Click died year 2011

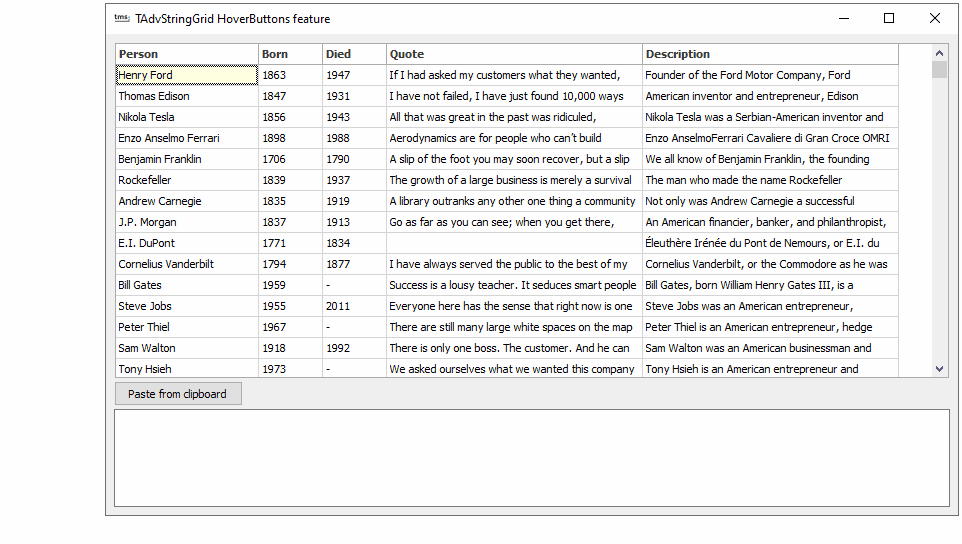pos(354,306)
